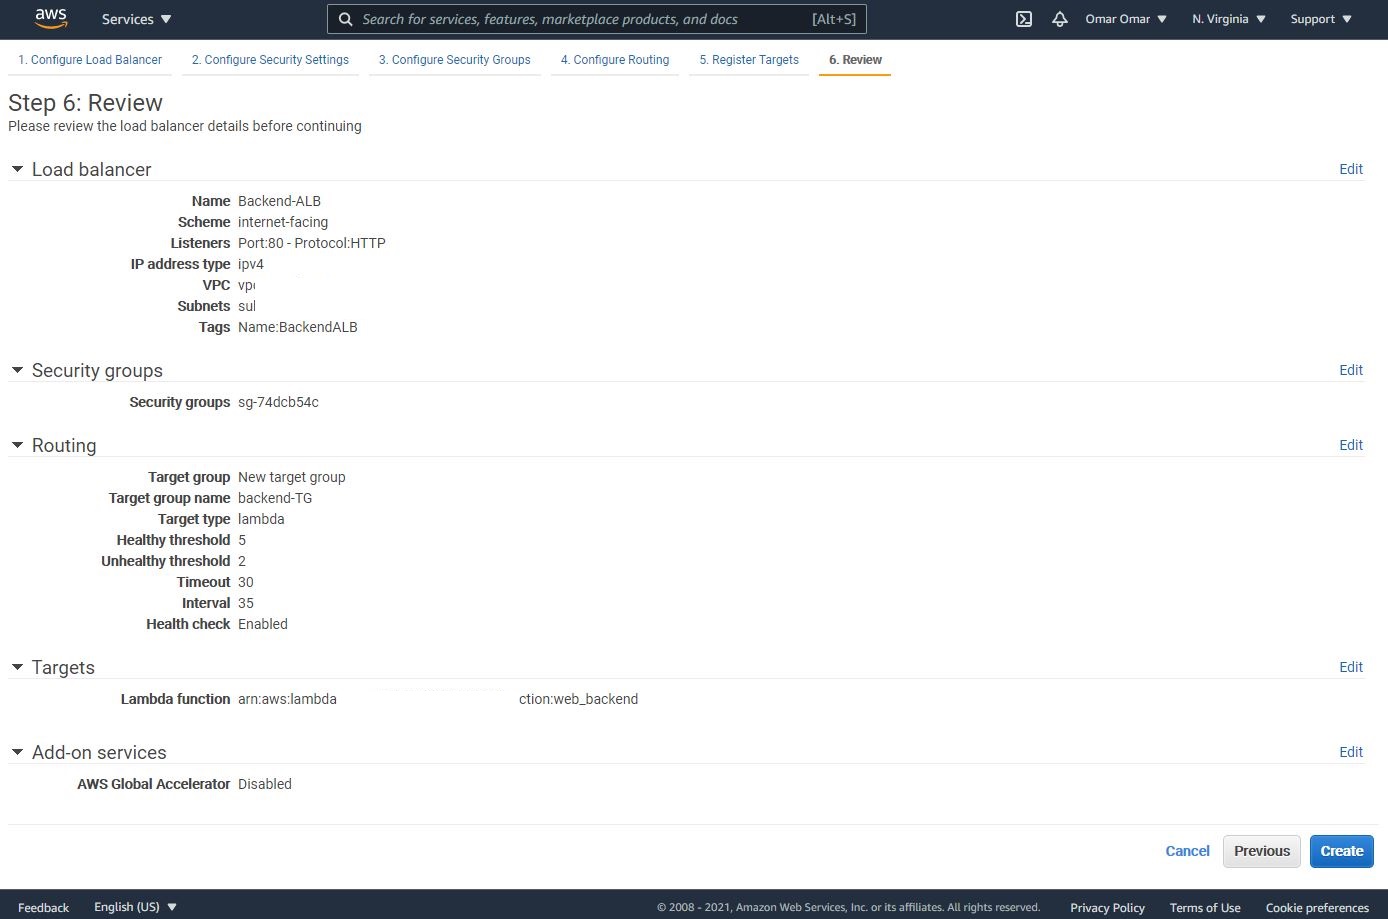Open the Terms of Use link
Viewport: 1388px width, 919px height.
pos(1205,908)
